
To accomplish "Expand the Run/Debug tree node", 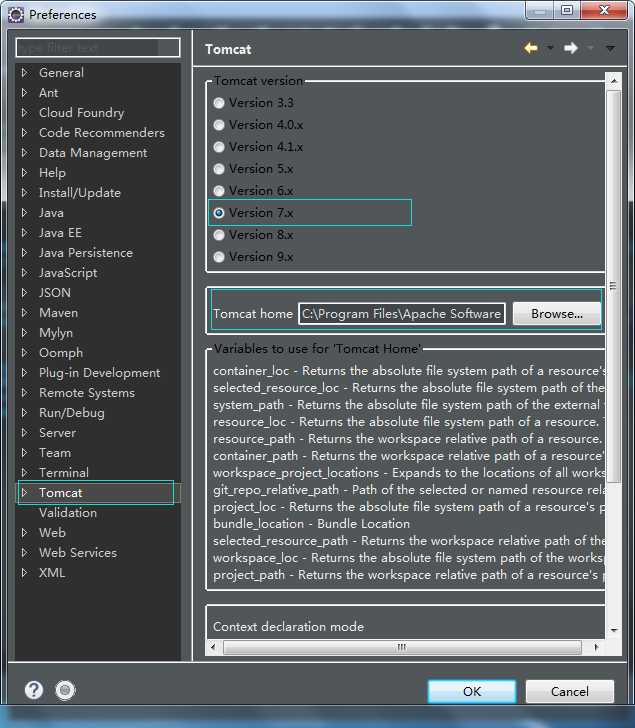I will (25, 412).
